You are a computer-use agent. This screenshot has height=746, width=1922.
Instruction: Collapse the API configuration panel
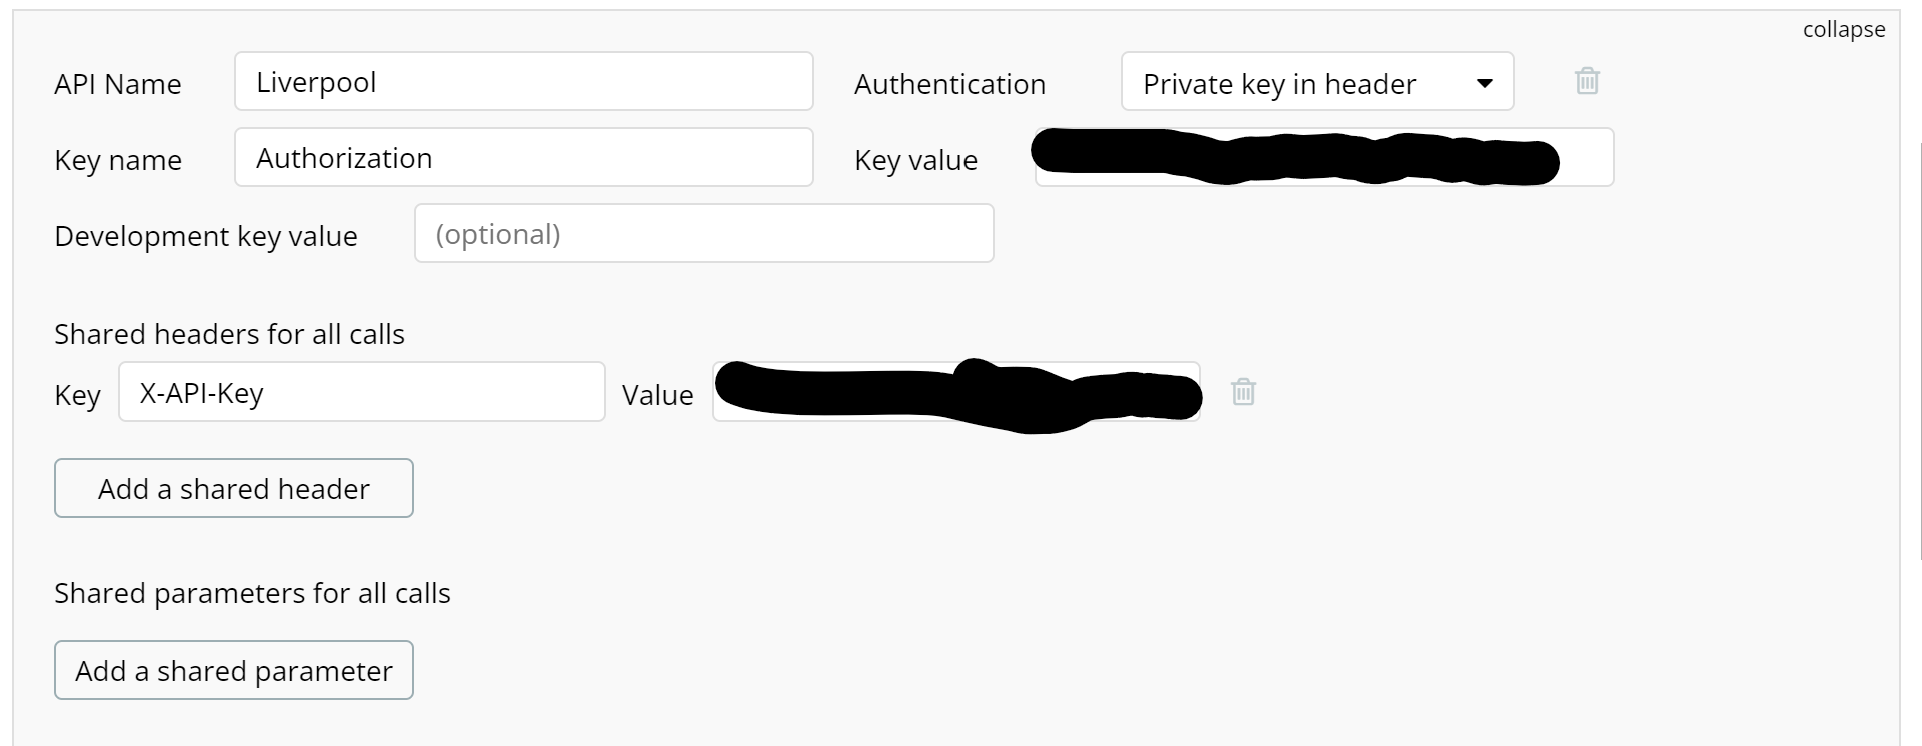[1843, 30]
